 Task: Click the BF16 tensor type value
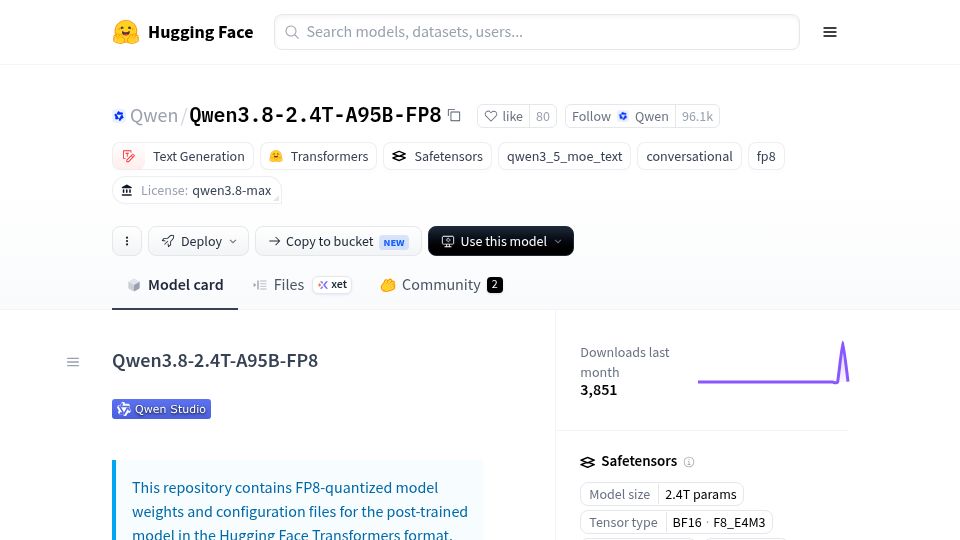coord(687,522)
